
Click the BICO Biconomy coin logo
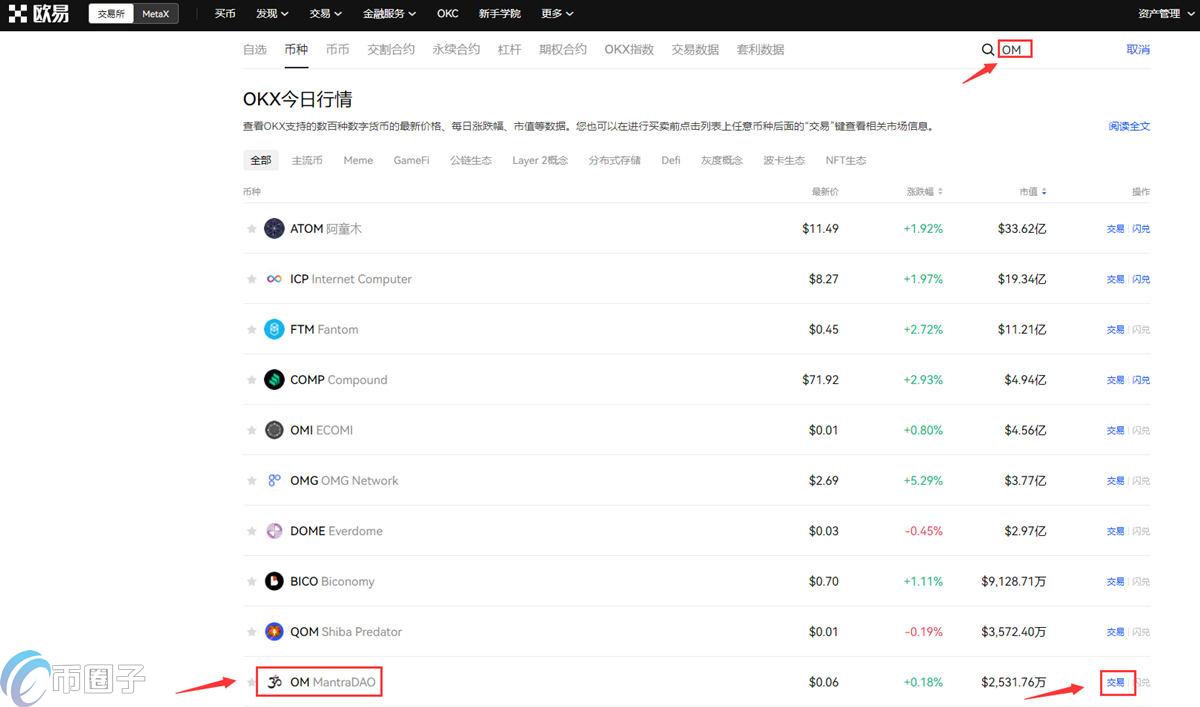coord(274,581)
